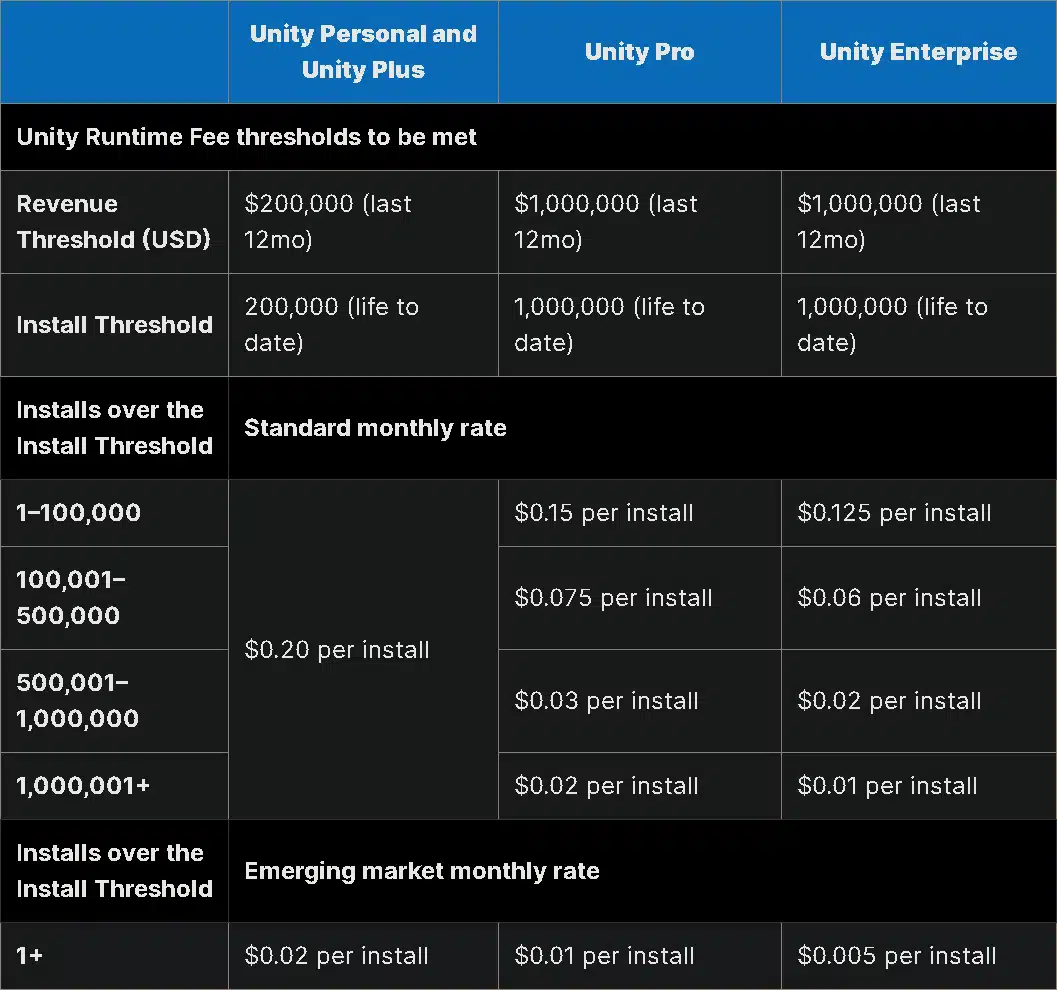Click the $0.125 per install cell
This screenshot has width=1057, height=990.
(919, 513)
